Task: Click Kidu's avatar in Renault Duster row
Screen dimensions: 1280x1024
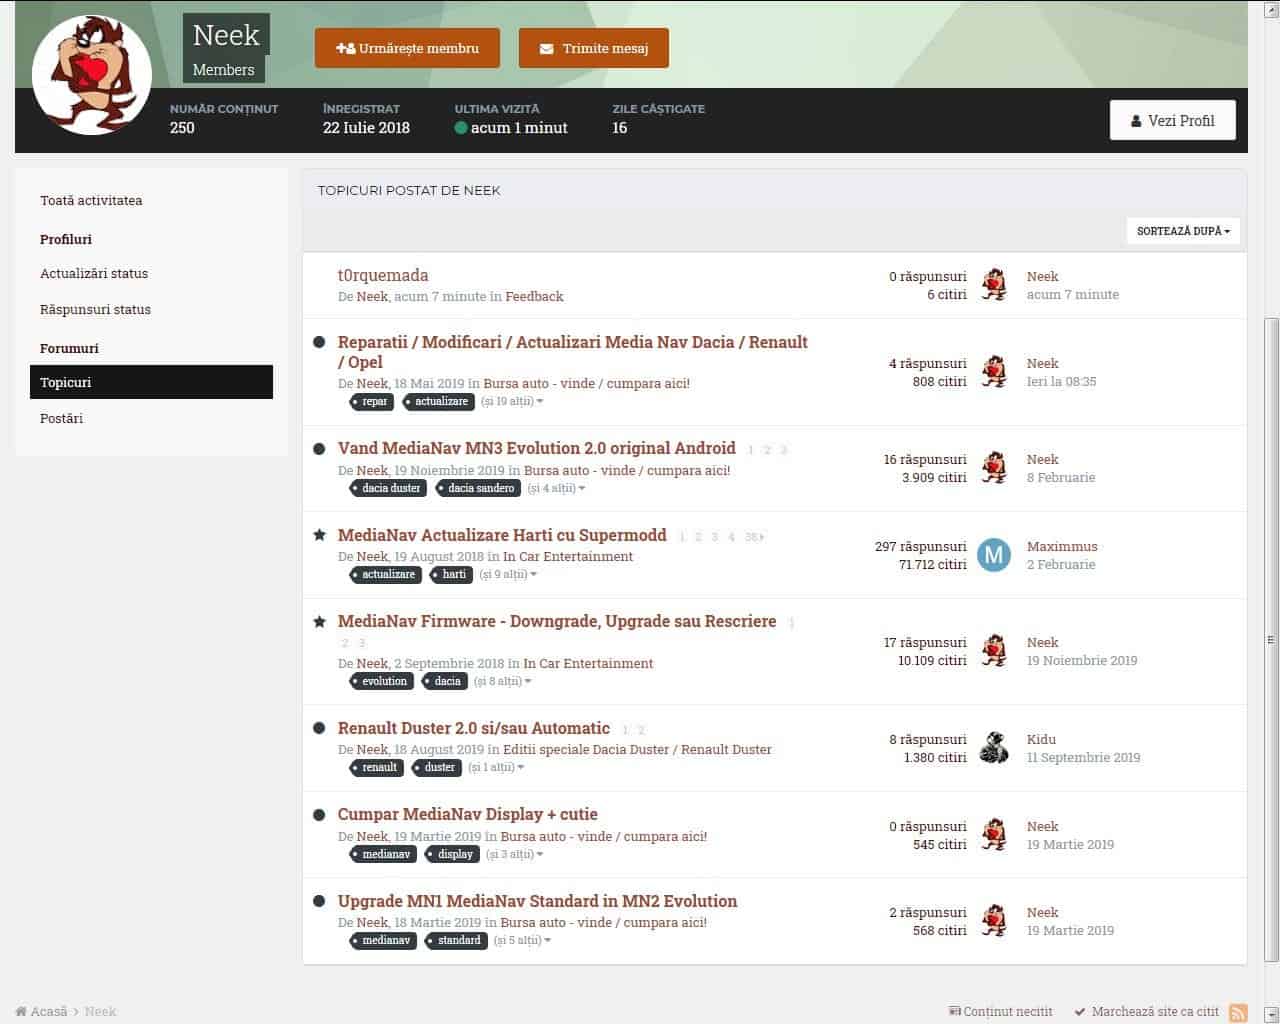Action: (993, 748)
